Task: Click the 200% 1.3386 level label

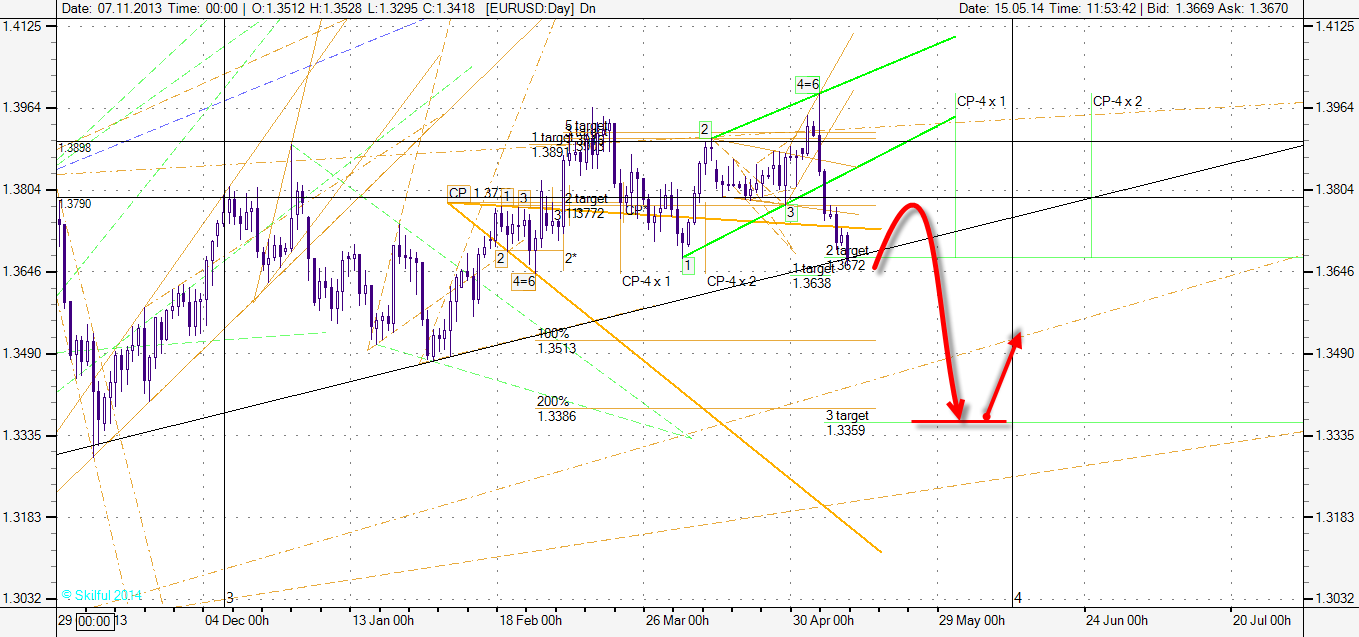Action: click(x=556, y=409)
